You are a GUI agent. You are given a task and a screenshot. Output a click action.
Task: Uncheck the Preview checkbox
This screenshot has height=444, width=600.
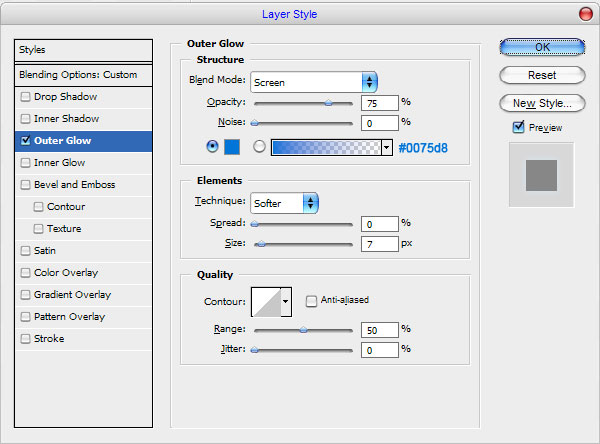click(518, 127)
